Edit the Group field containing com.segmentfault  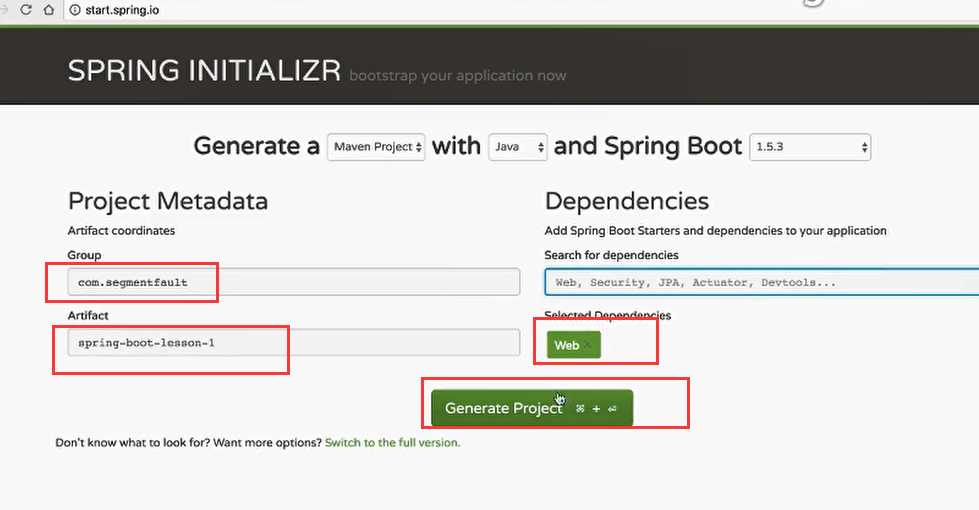click(x=293, y=282)
